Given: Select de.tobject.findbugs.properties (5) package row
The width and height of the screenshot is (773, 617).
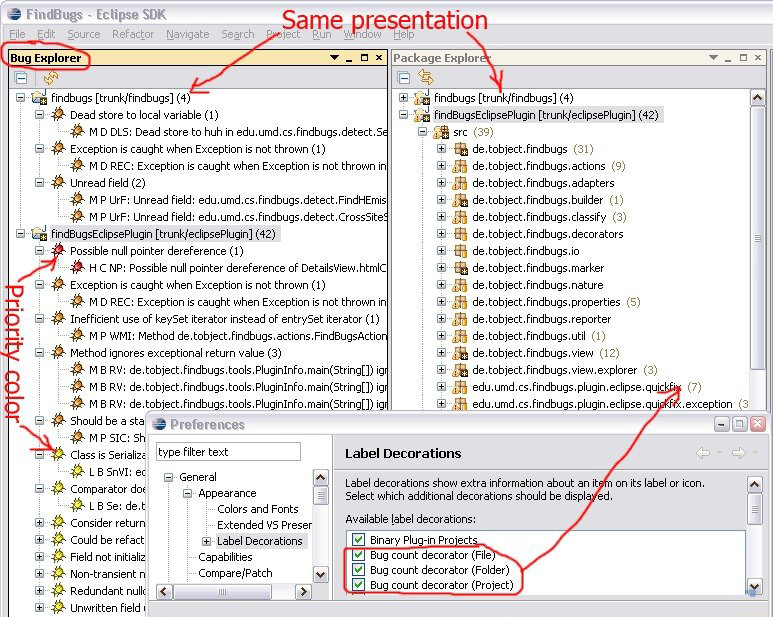Looking at the screenshot, I should tap(546, 302).
